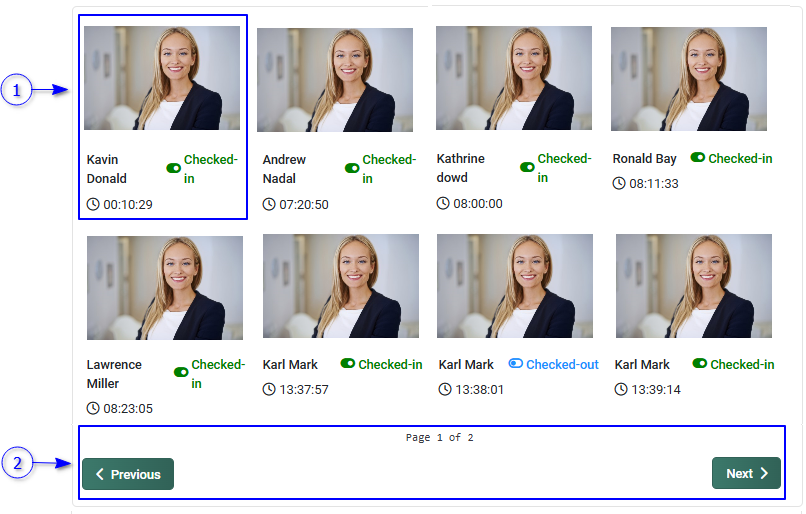The height and width of the screenshot is (514, 806).
Task: Click the numbered callout circle 1
Action: click(x=15, y=91)
